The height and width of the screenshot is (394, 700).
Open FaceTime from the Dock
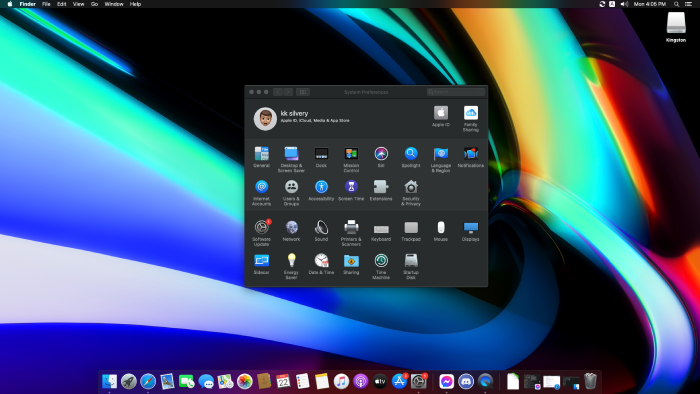click(x=187, y=381)
